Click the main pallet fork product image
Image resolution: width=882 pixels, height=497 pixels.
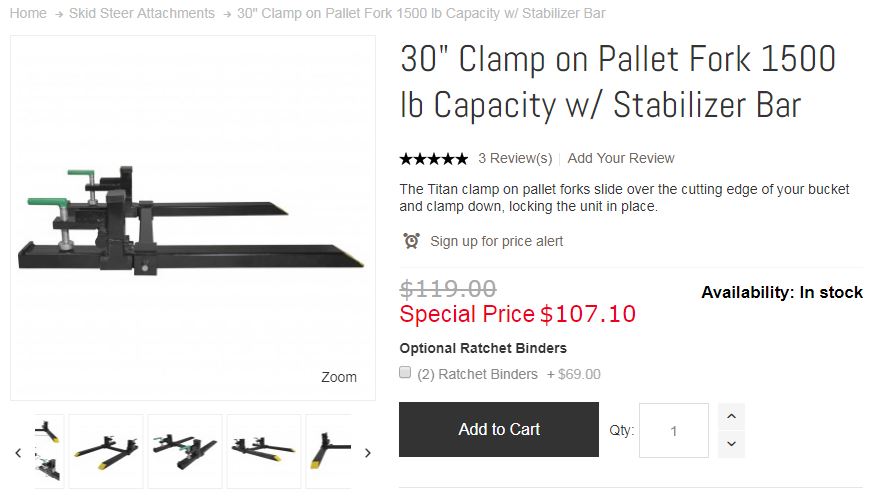pyautogui.click(x=193, y=218)
